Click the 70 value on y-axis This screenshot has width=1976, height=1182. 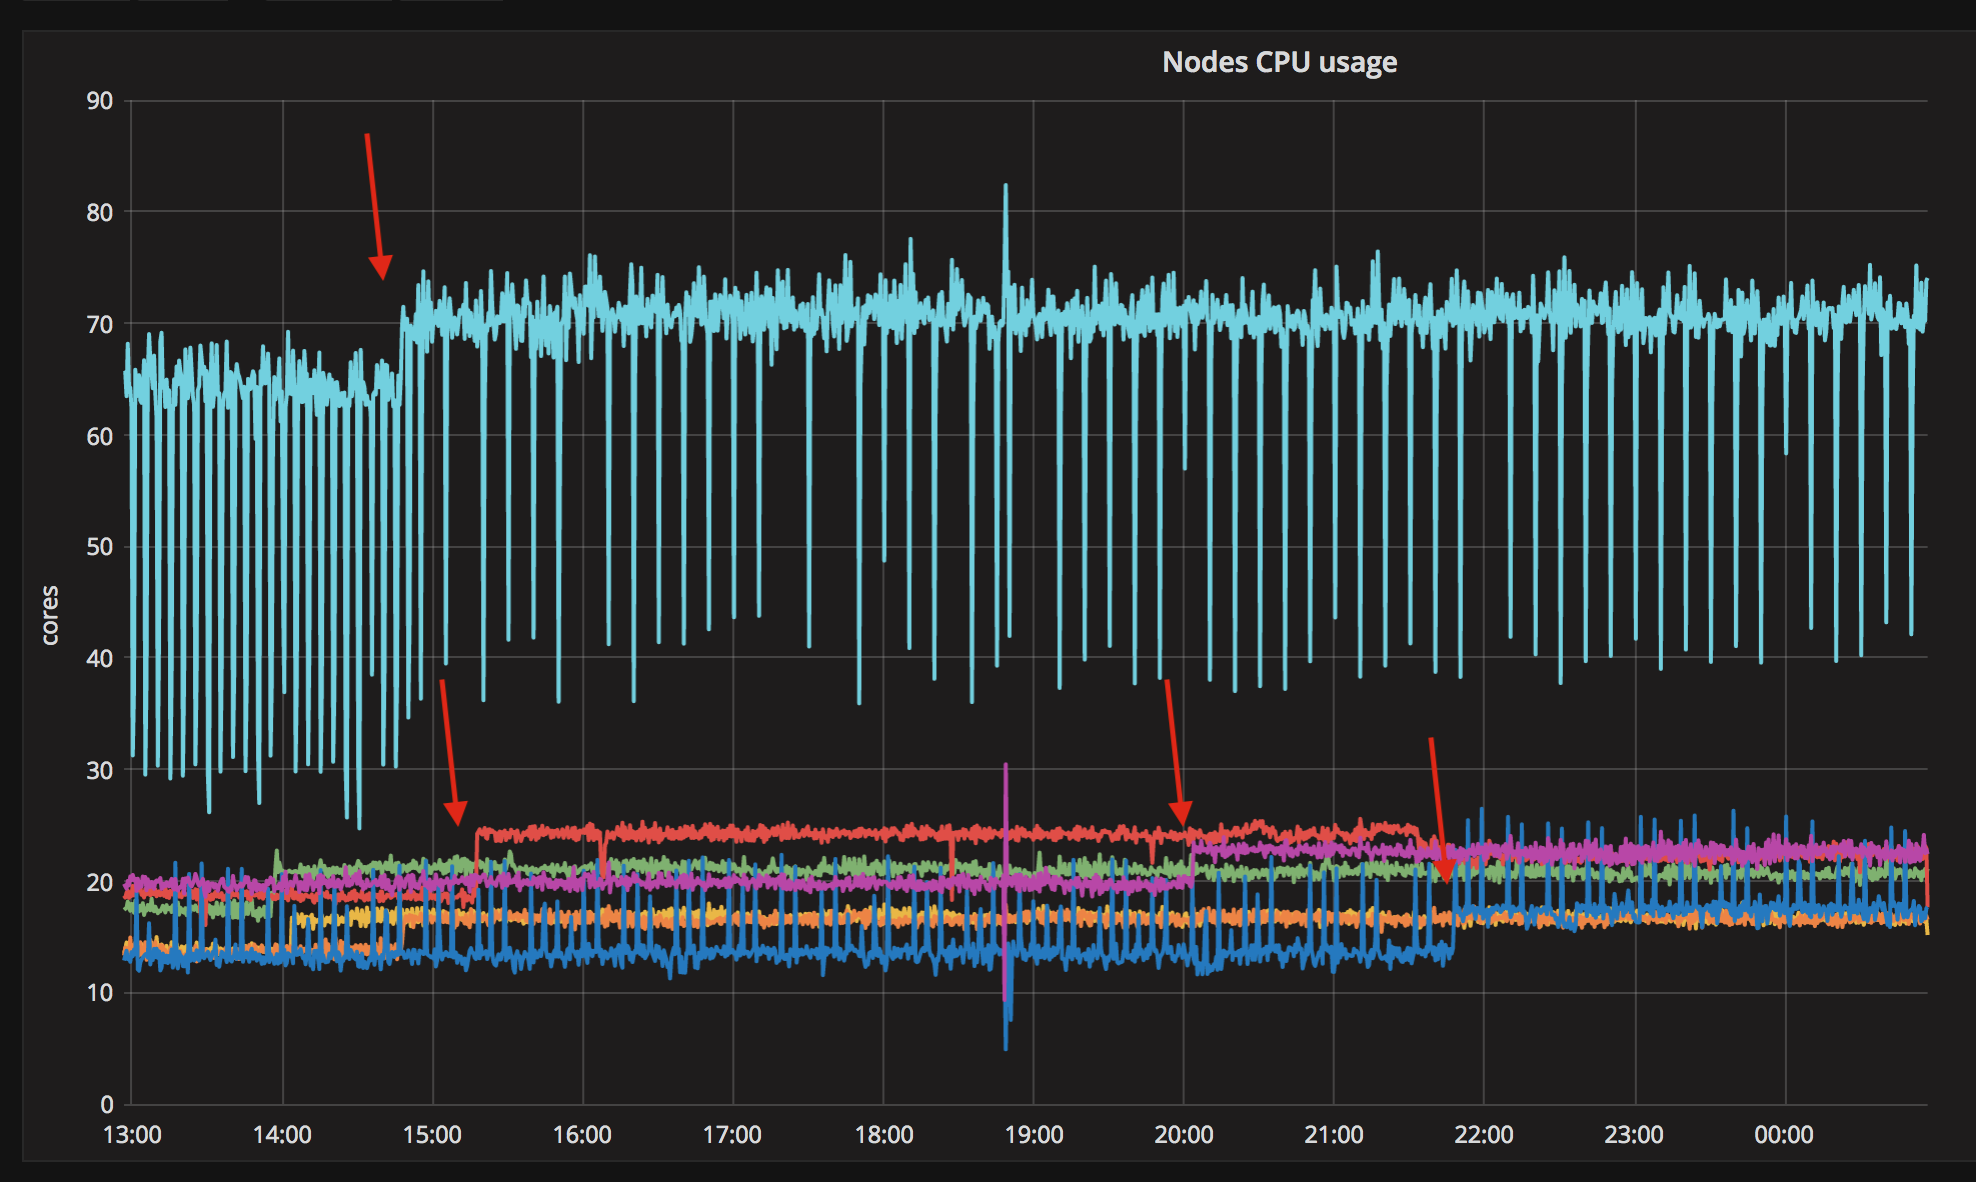pyautogui.click(x=99, y=324)
